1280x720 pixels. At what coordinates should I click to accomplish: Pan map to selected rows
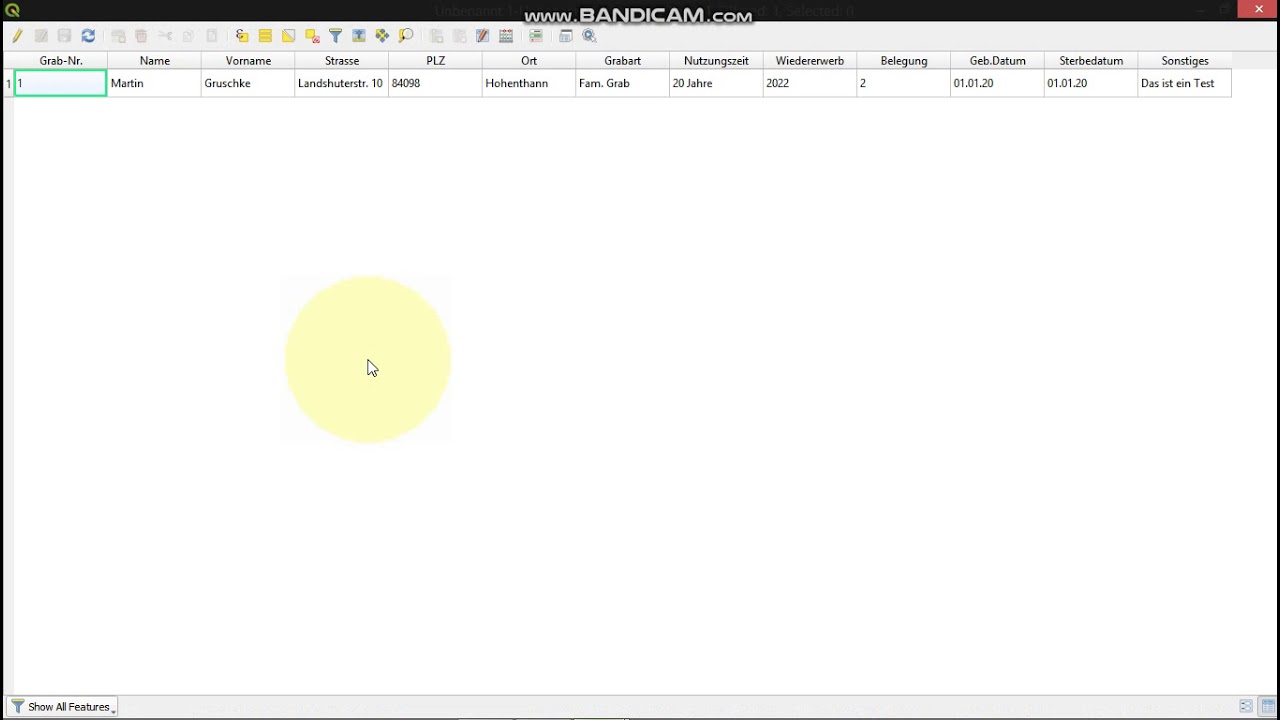pos(382,36)
